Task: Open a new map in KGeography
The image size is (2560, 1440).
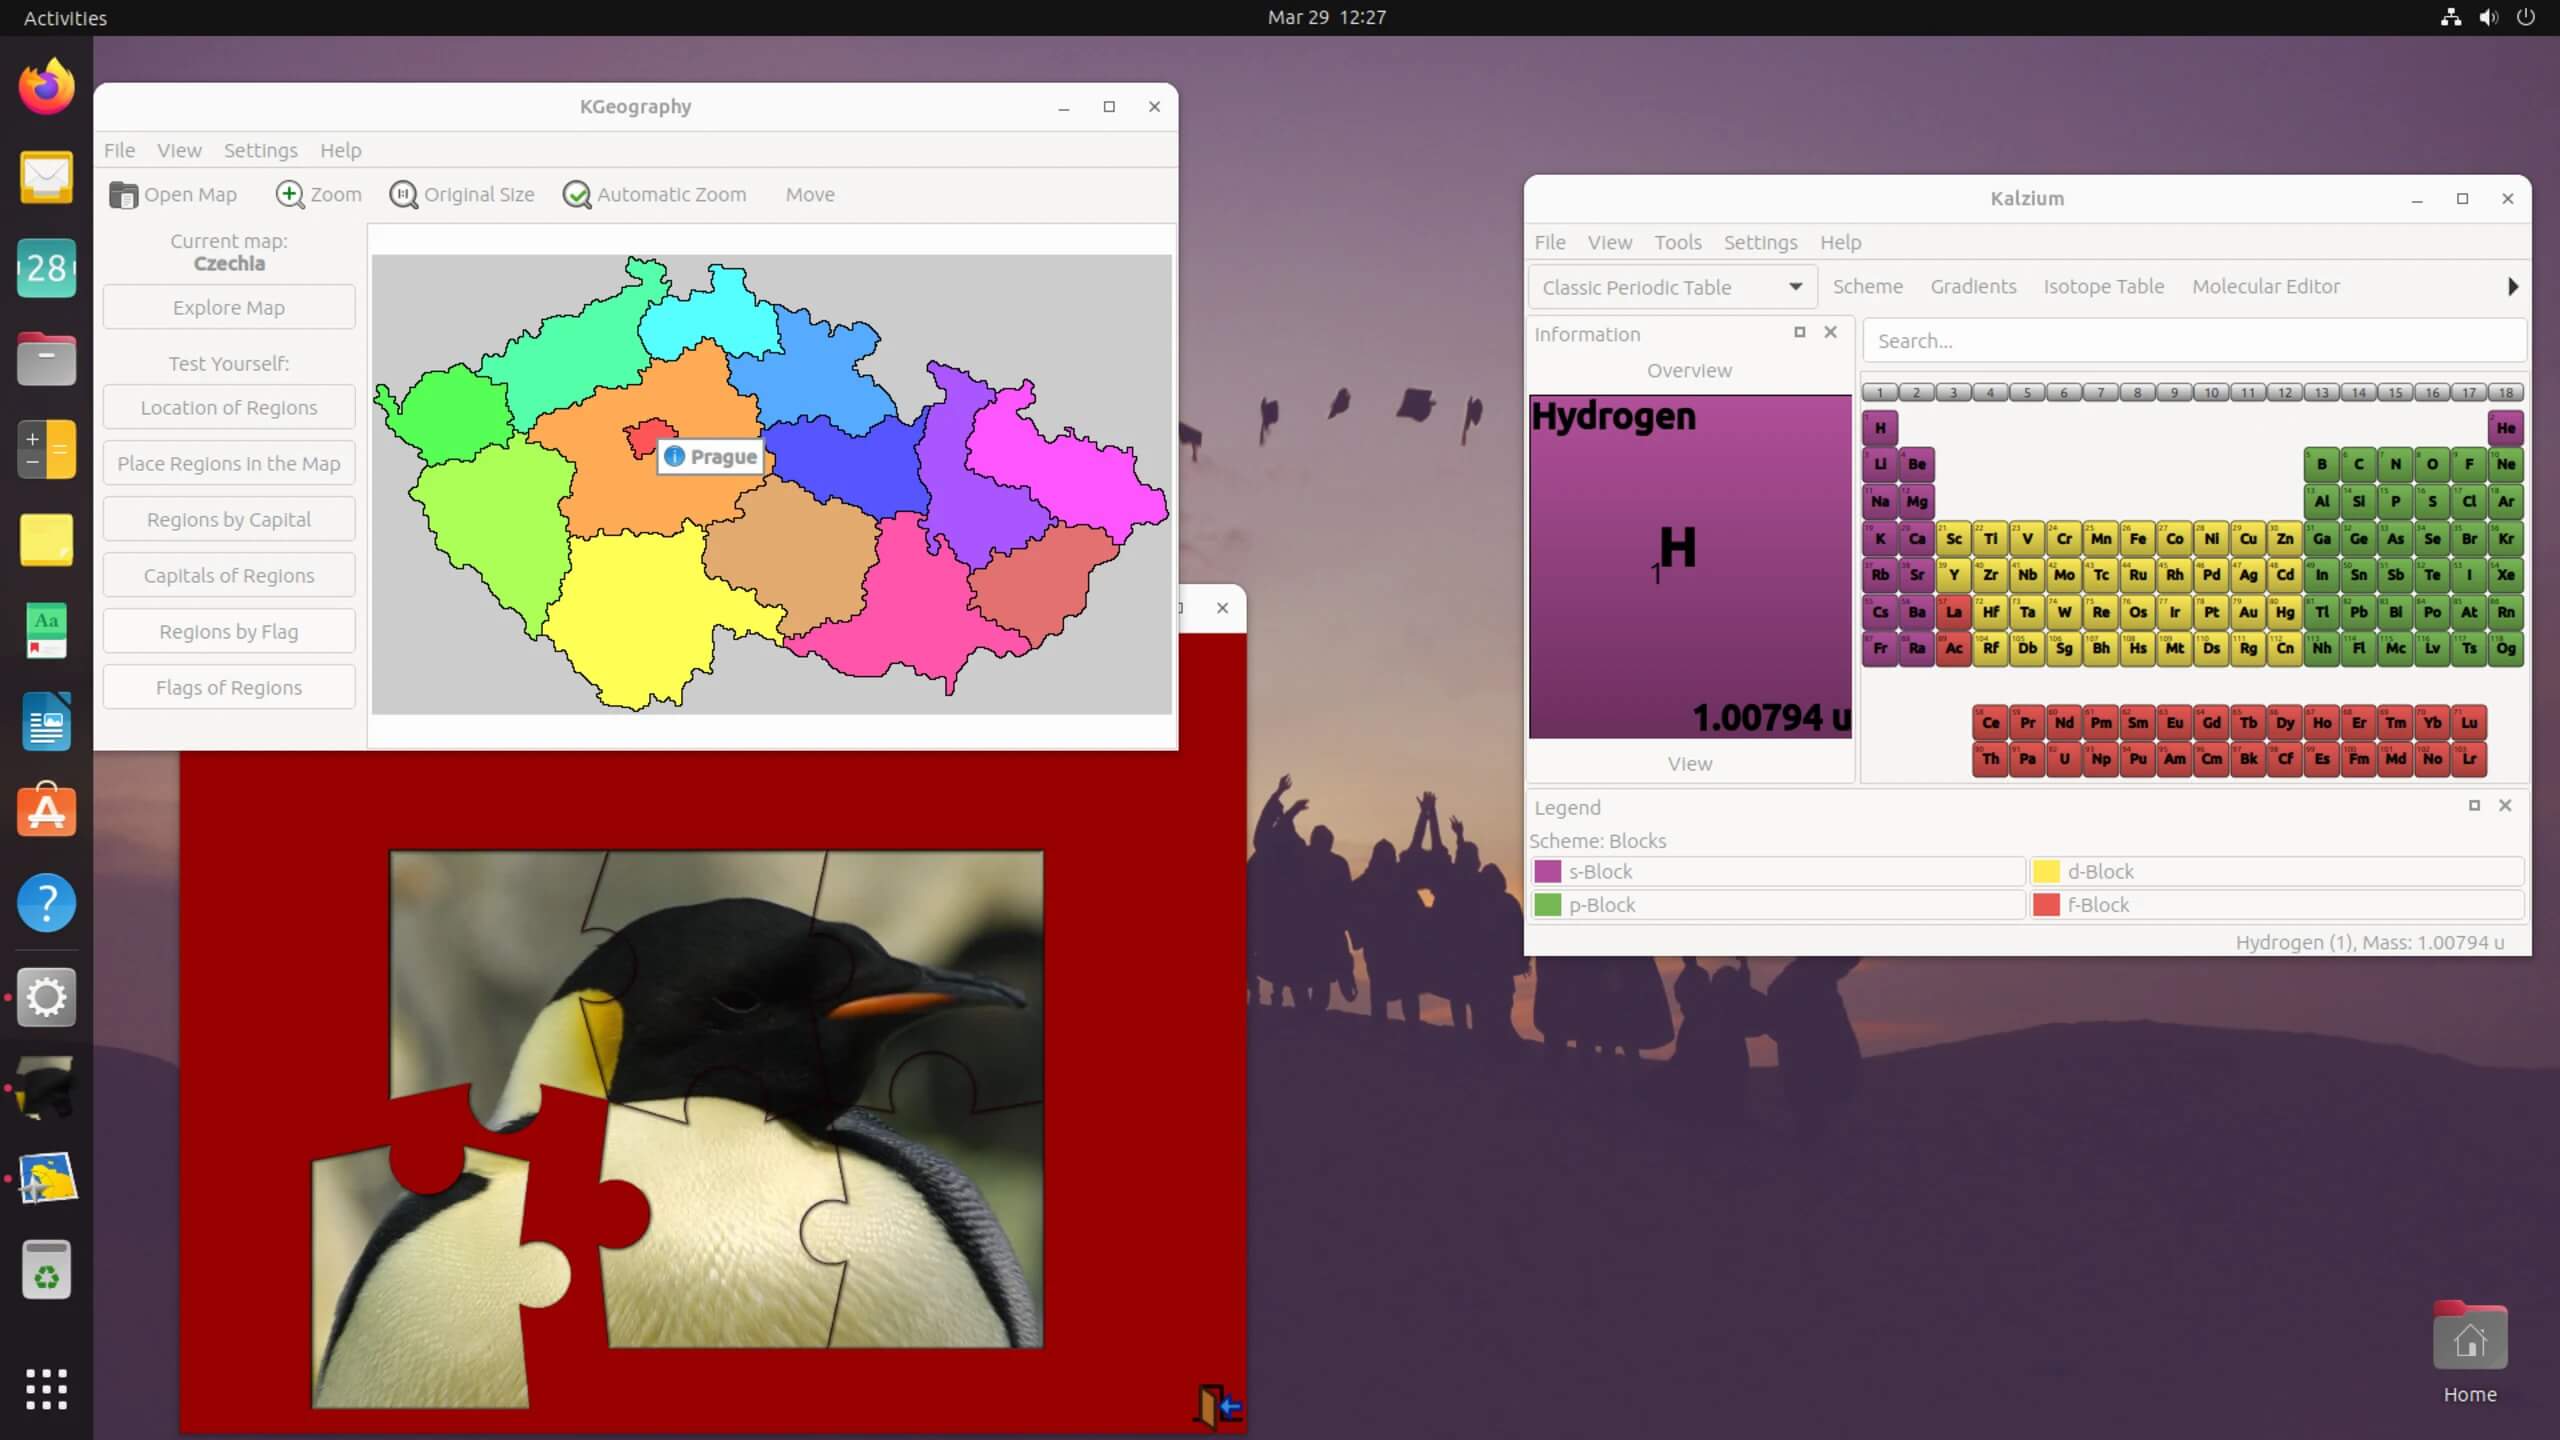Action: coord(172,194)
